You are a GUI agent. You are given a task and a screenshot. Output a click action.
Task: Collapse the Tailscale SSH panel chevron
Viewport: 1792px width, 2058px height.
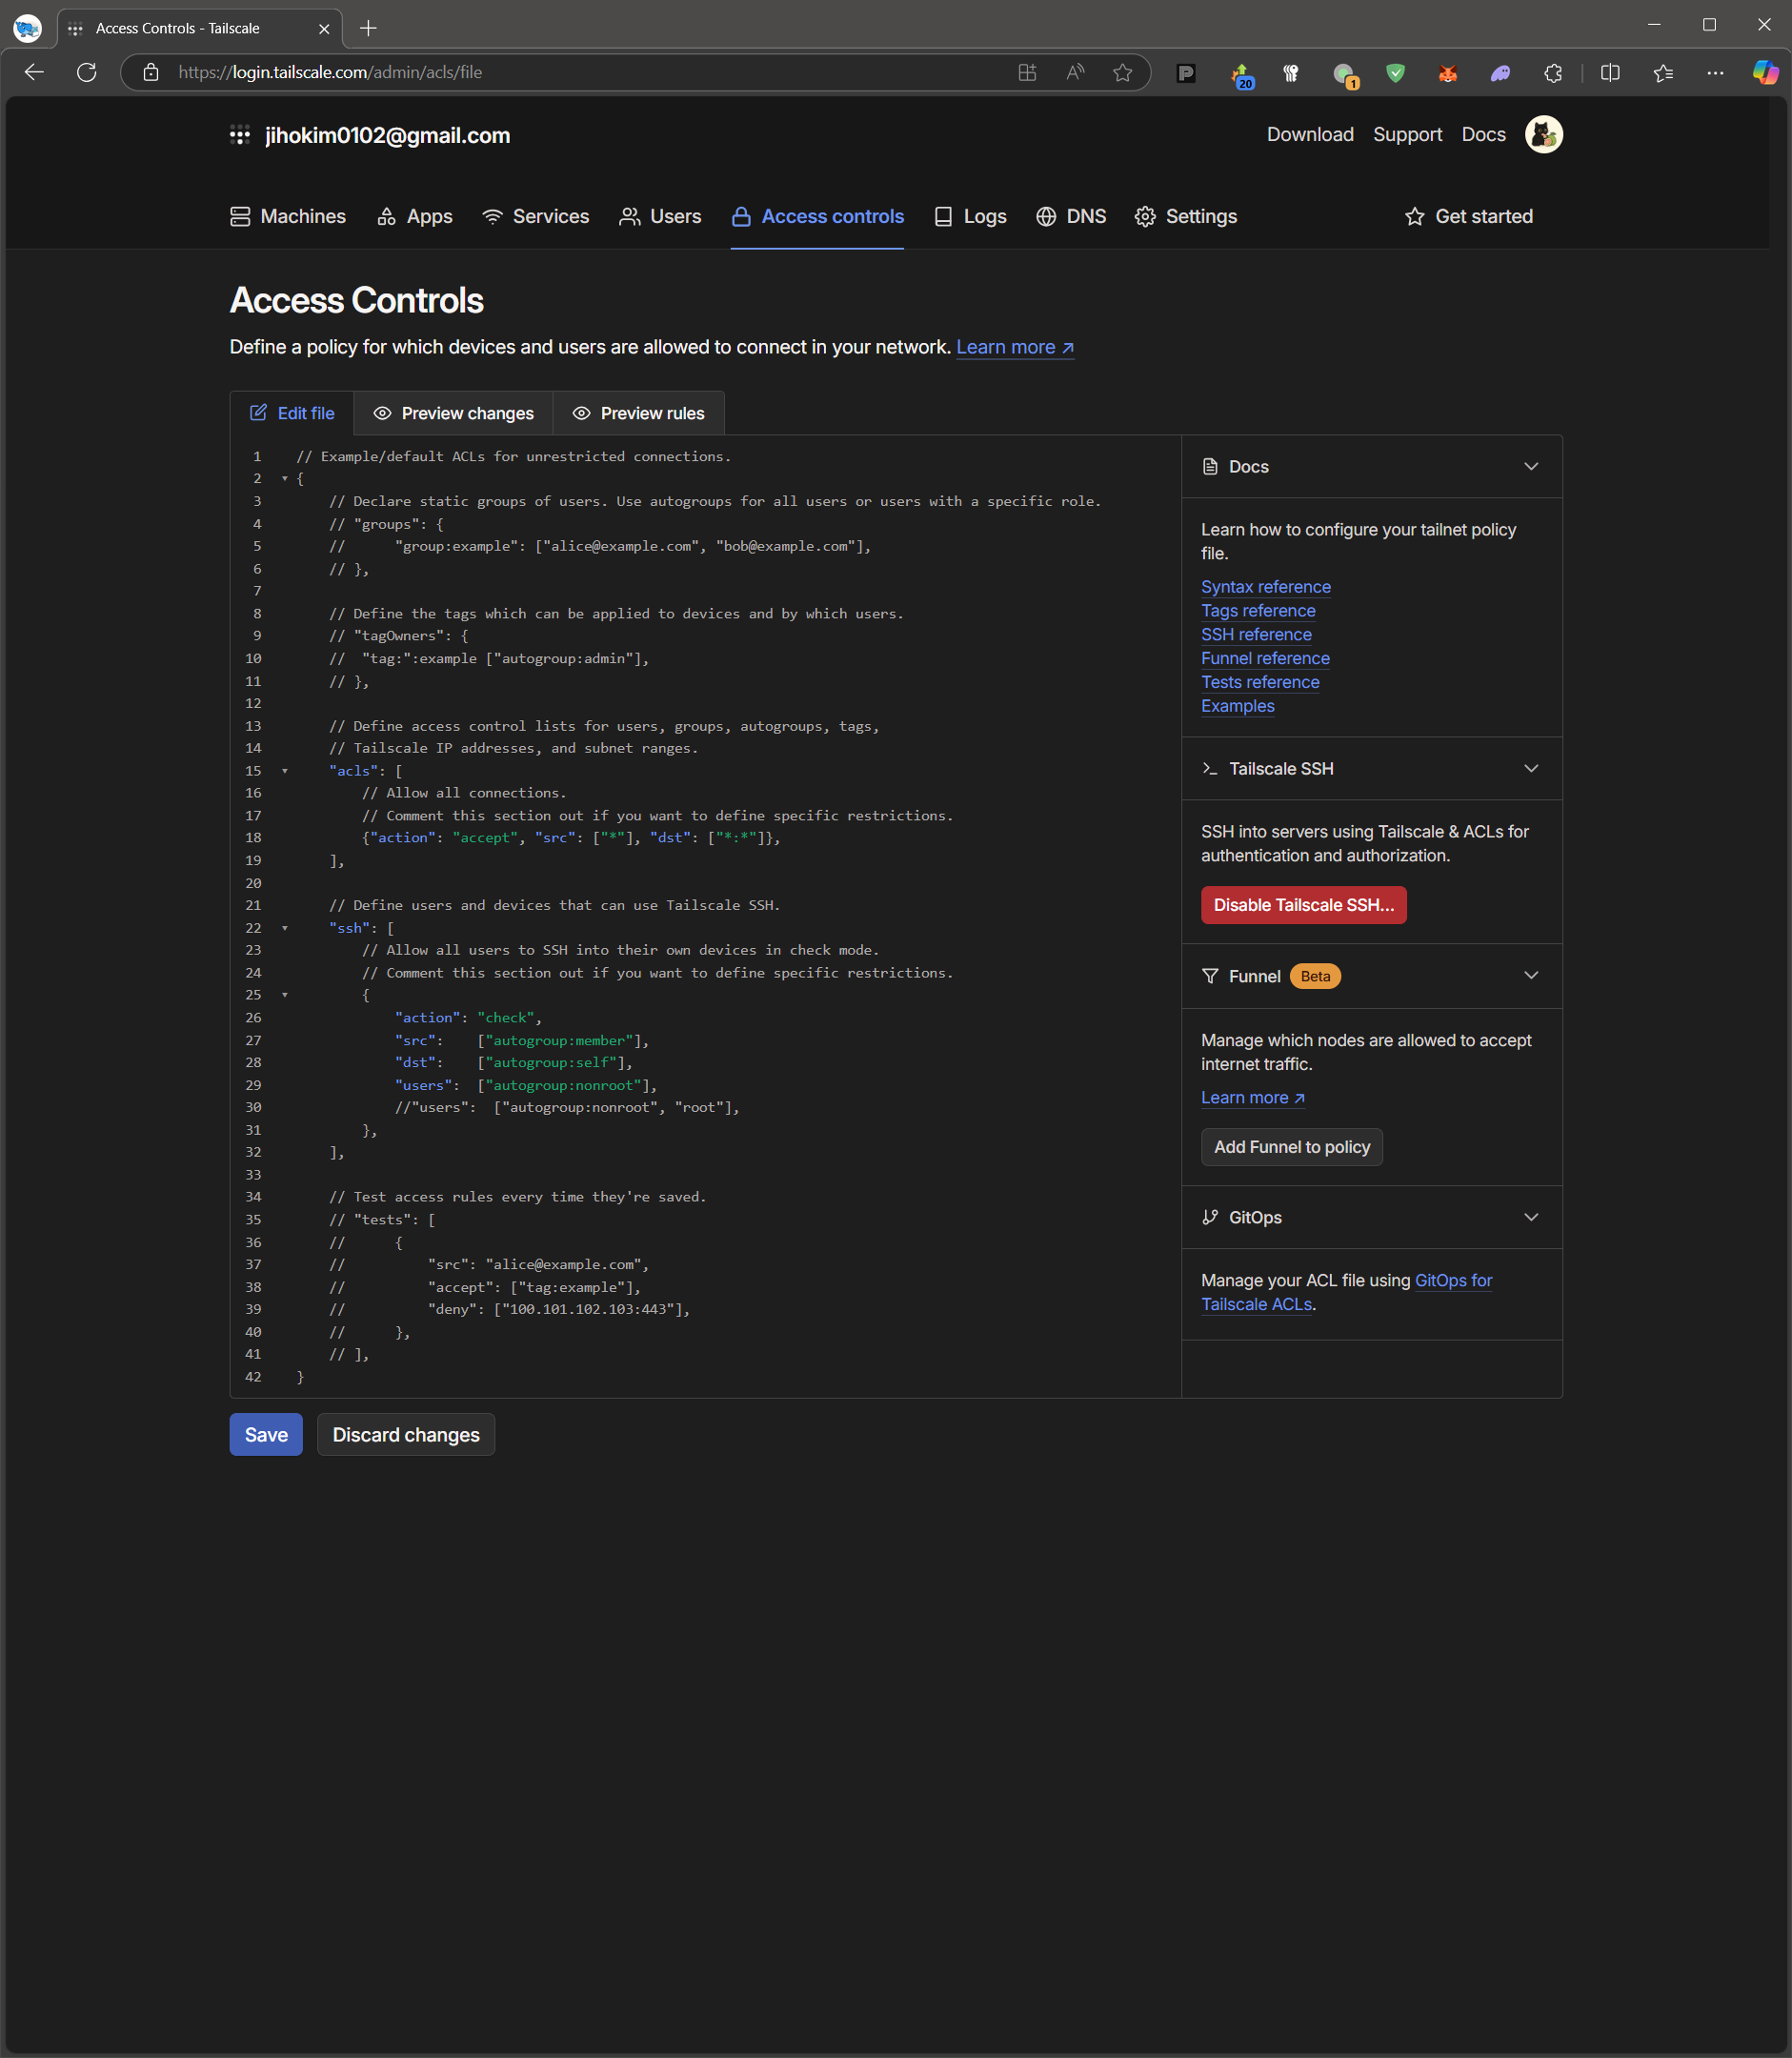tap(1530, 768)
